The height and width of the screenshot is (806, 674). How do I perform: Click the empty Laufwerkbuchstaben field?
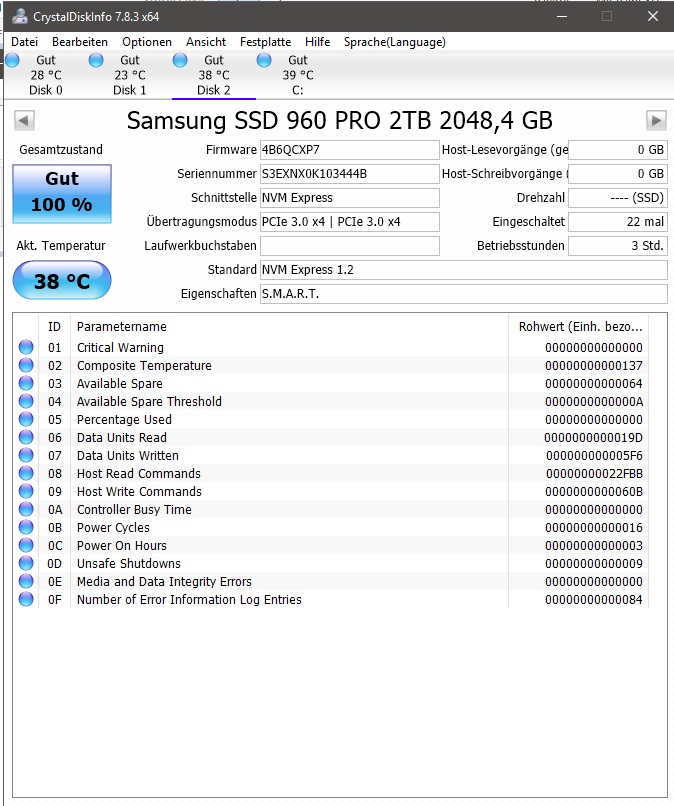pyautogui.click(x=350, y=246)
